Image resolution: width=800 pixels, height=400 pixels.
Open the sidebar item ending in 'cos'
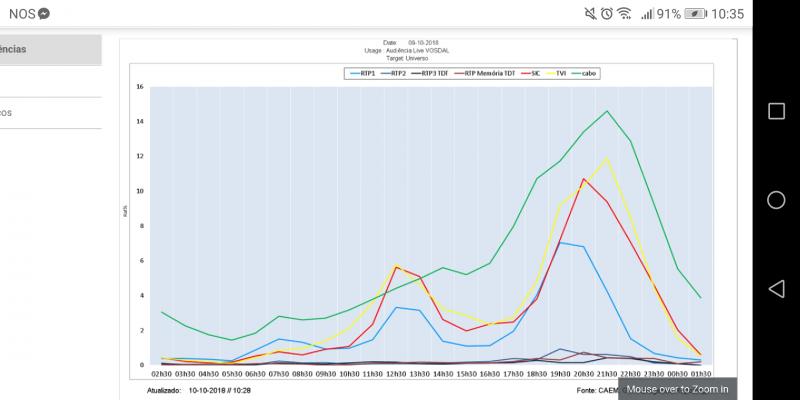[51, 113]
